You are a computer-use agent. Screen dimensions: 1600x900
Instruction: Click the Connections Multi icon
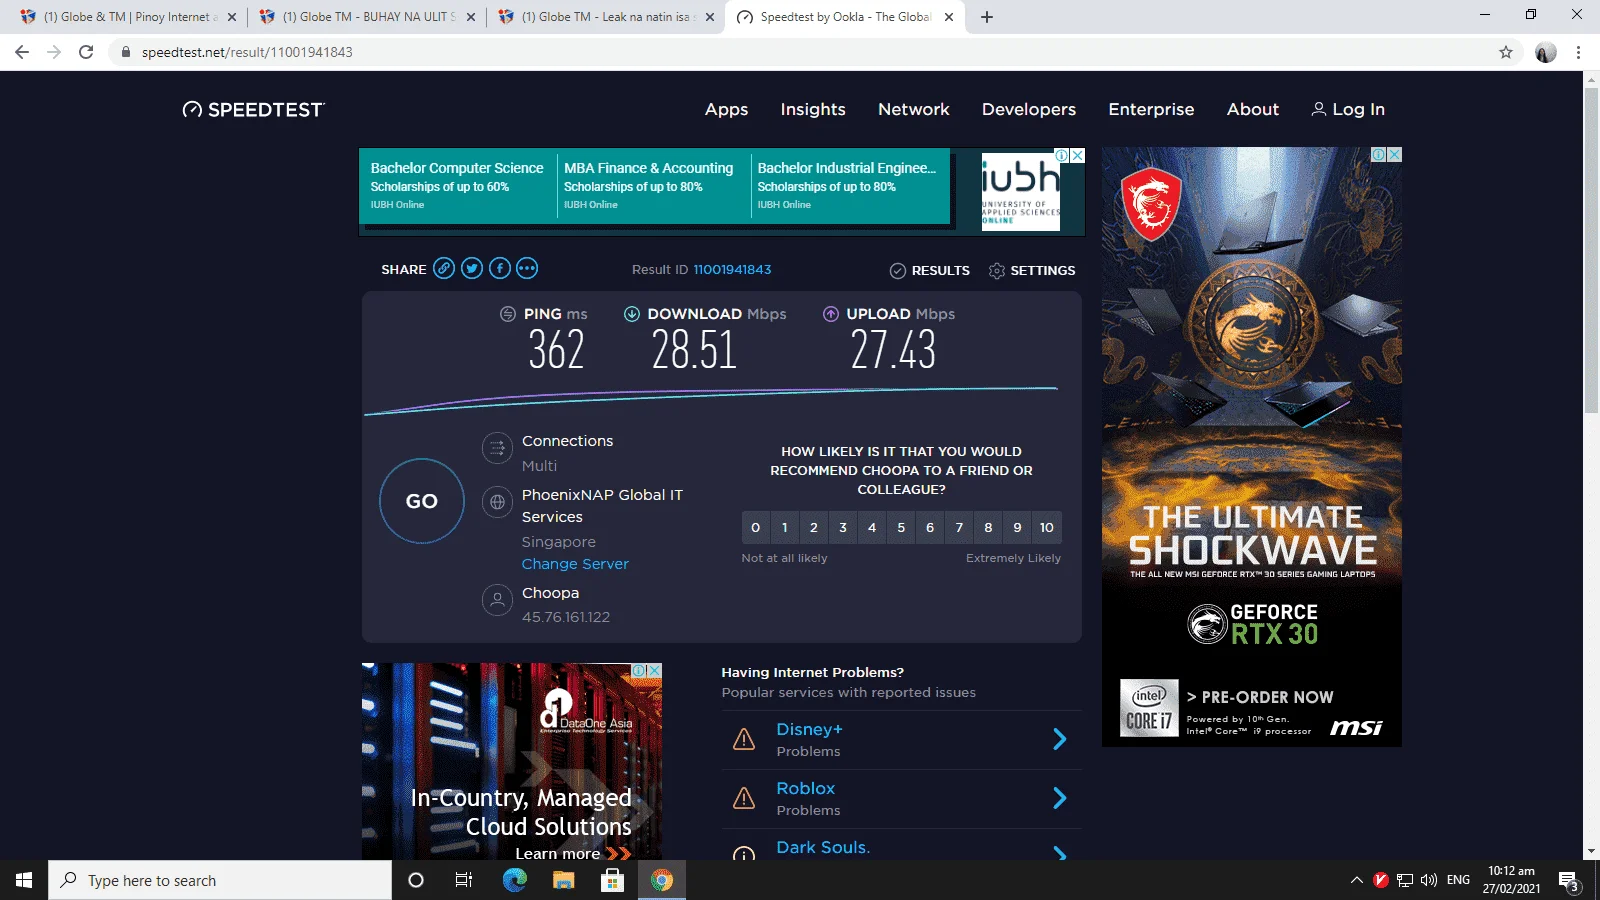coord(497,448)
